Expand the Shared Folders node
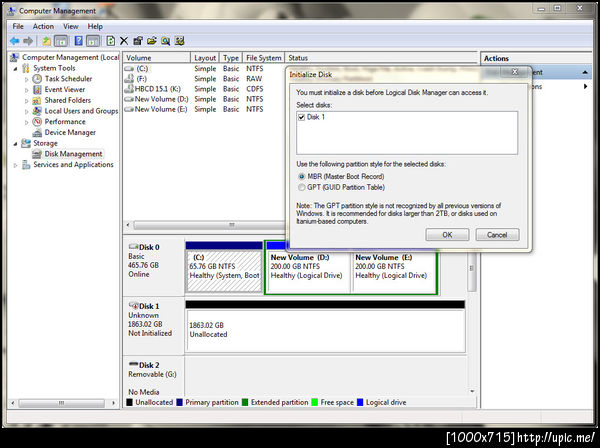The image size is (600, 448). 26,101
